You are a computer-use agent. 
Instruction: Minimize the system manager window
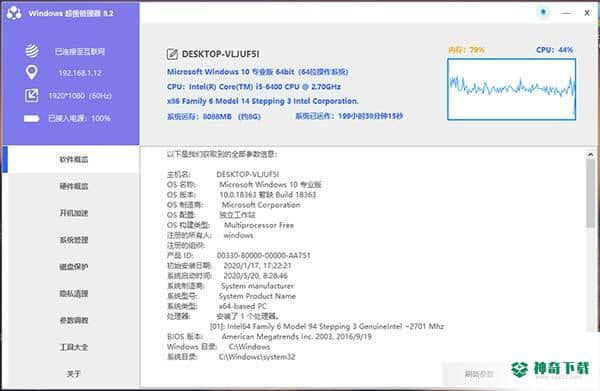coord(566,13)
